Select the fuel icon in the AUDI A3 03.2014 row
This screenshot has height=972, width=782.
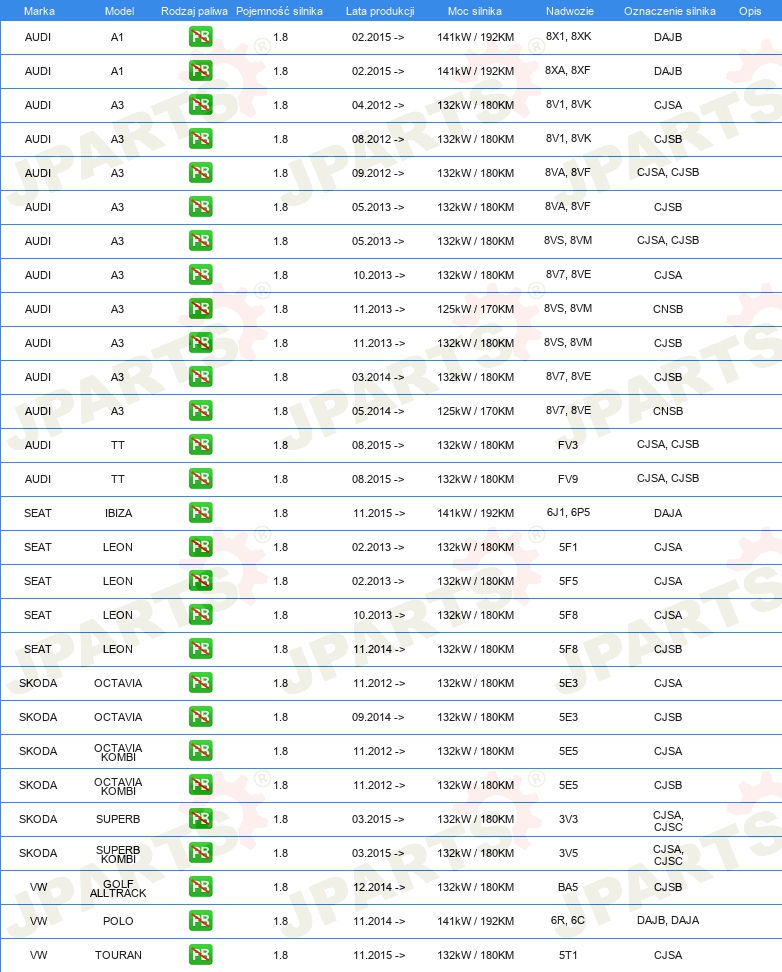click(200, 377)
